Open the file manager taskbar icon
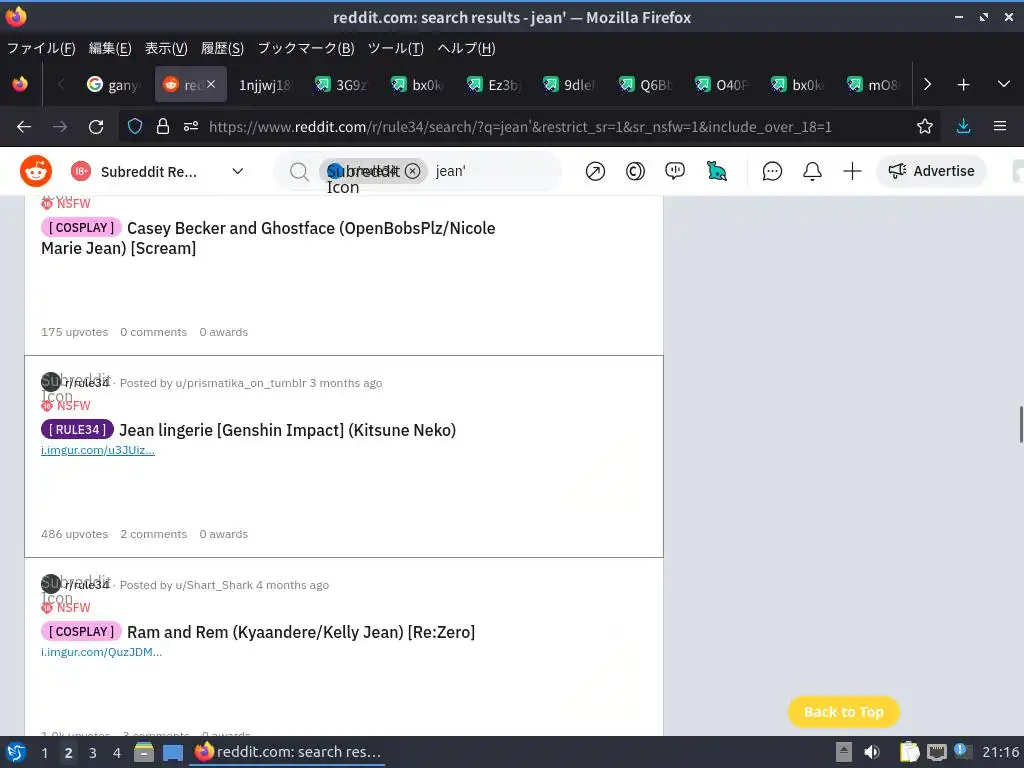1024x768 pixels. (x=144, y=752)
